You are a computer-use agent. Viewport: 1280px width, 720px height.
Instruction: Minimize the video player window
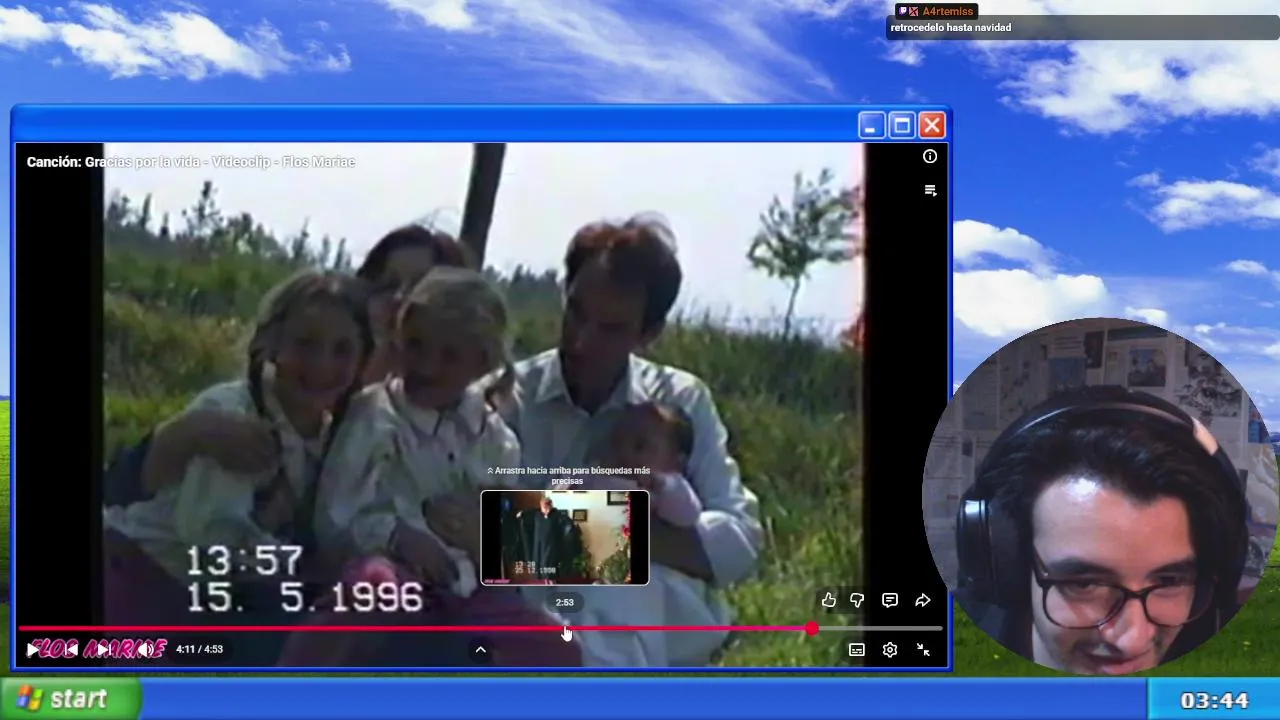point(871,125)
